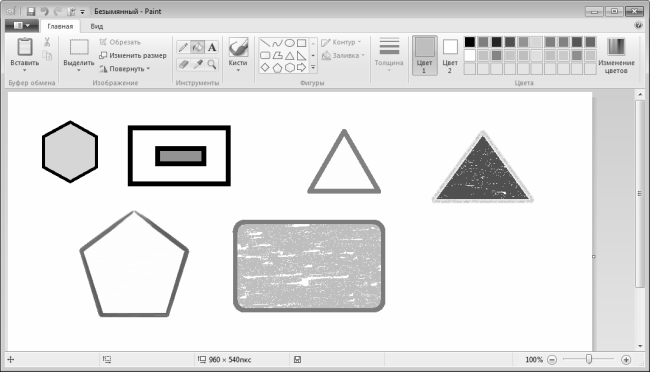Activate the Цвет 1 selector
The width and height of the screenshot is (650, 372).
click(424, 56)
